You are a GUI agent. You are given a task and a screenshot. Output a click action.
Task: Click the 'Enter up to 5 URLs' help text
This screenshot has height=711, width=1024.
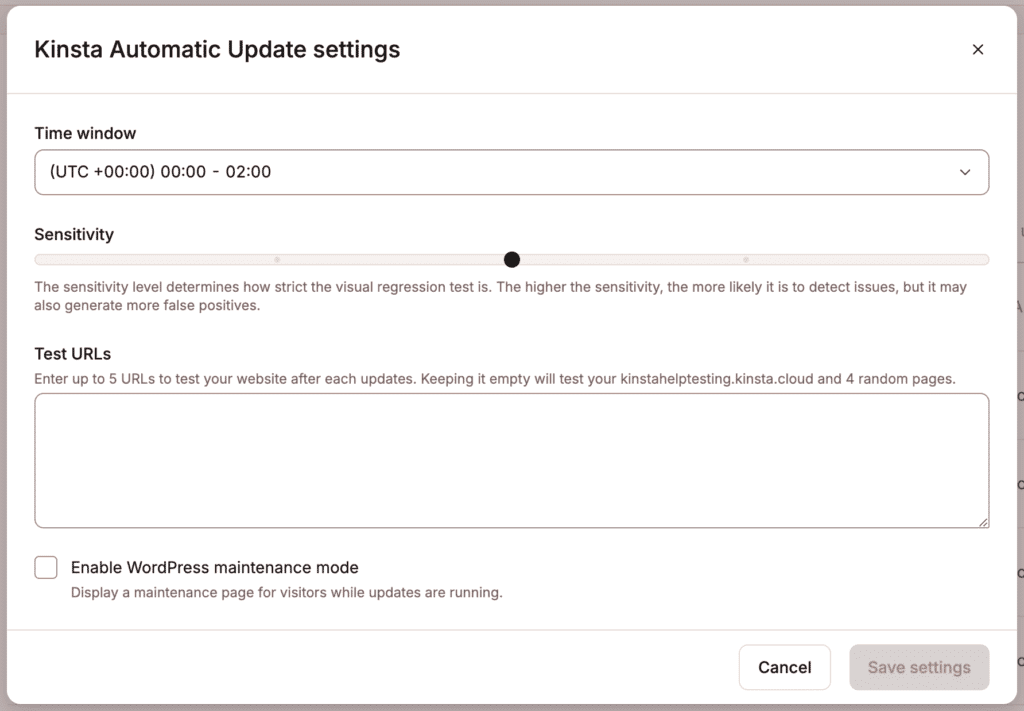point(494,379)
